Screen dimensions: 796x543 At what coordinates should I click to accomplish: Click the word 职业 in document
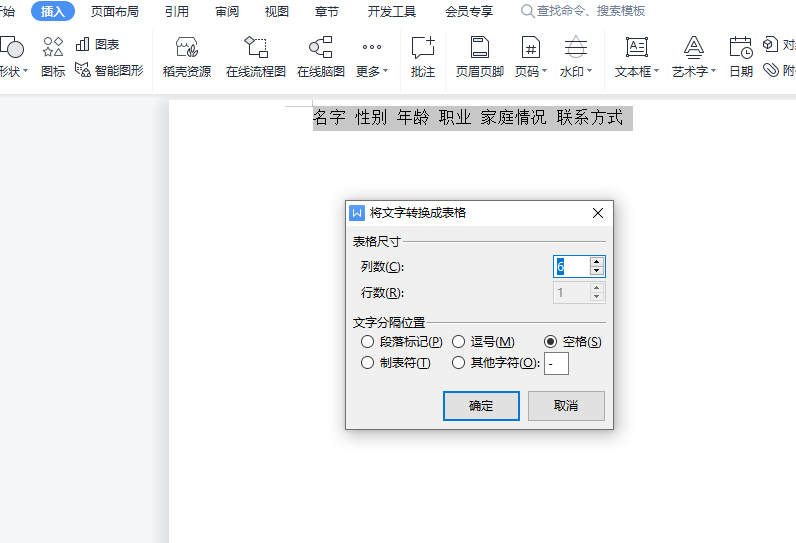tap(455, 118)
